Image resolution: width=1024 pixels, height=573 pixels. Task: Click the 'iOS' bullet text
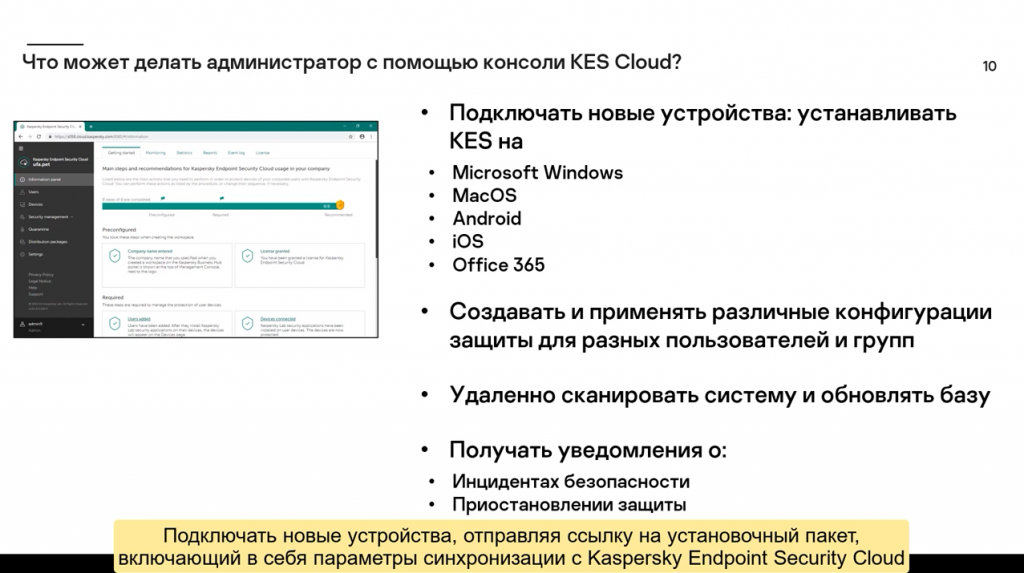tap(468, 241)
